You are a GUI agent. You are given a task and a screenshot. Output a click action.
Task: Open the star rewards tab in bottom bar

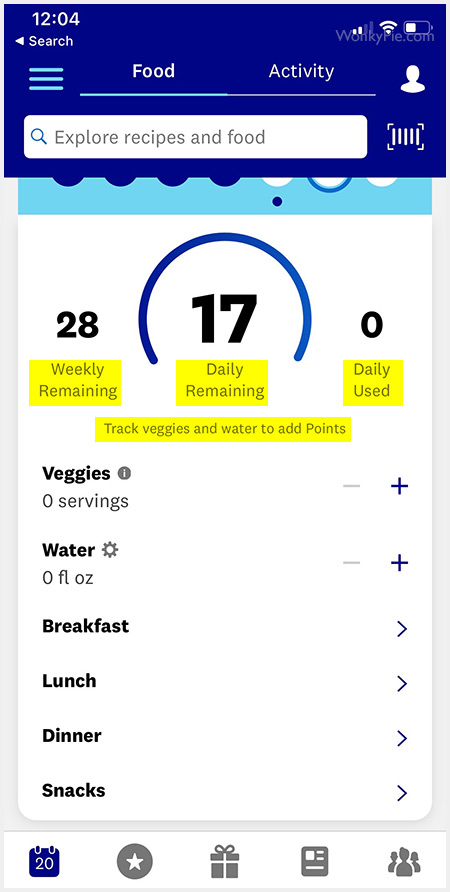point(135,861)
